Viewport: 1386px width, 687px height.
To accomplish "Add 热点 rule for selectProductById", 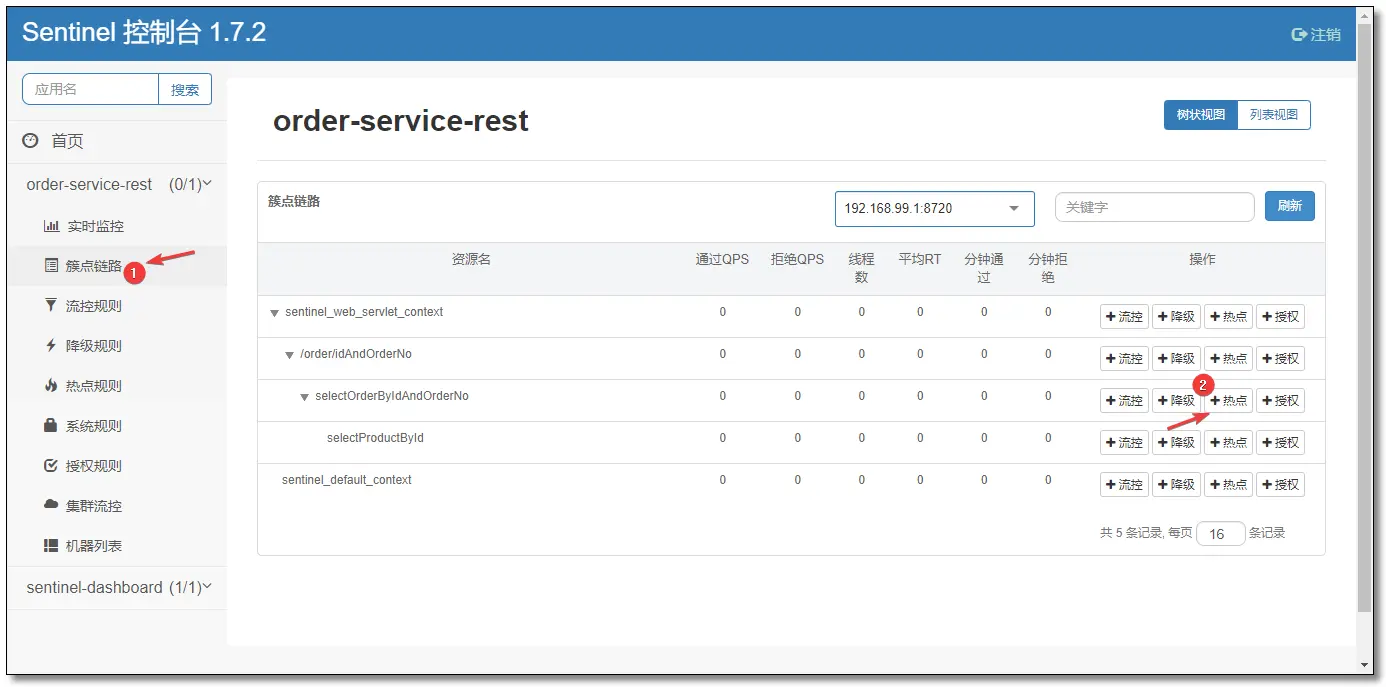I will 1228,442.
